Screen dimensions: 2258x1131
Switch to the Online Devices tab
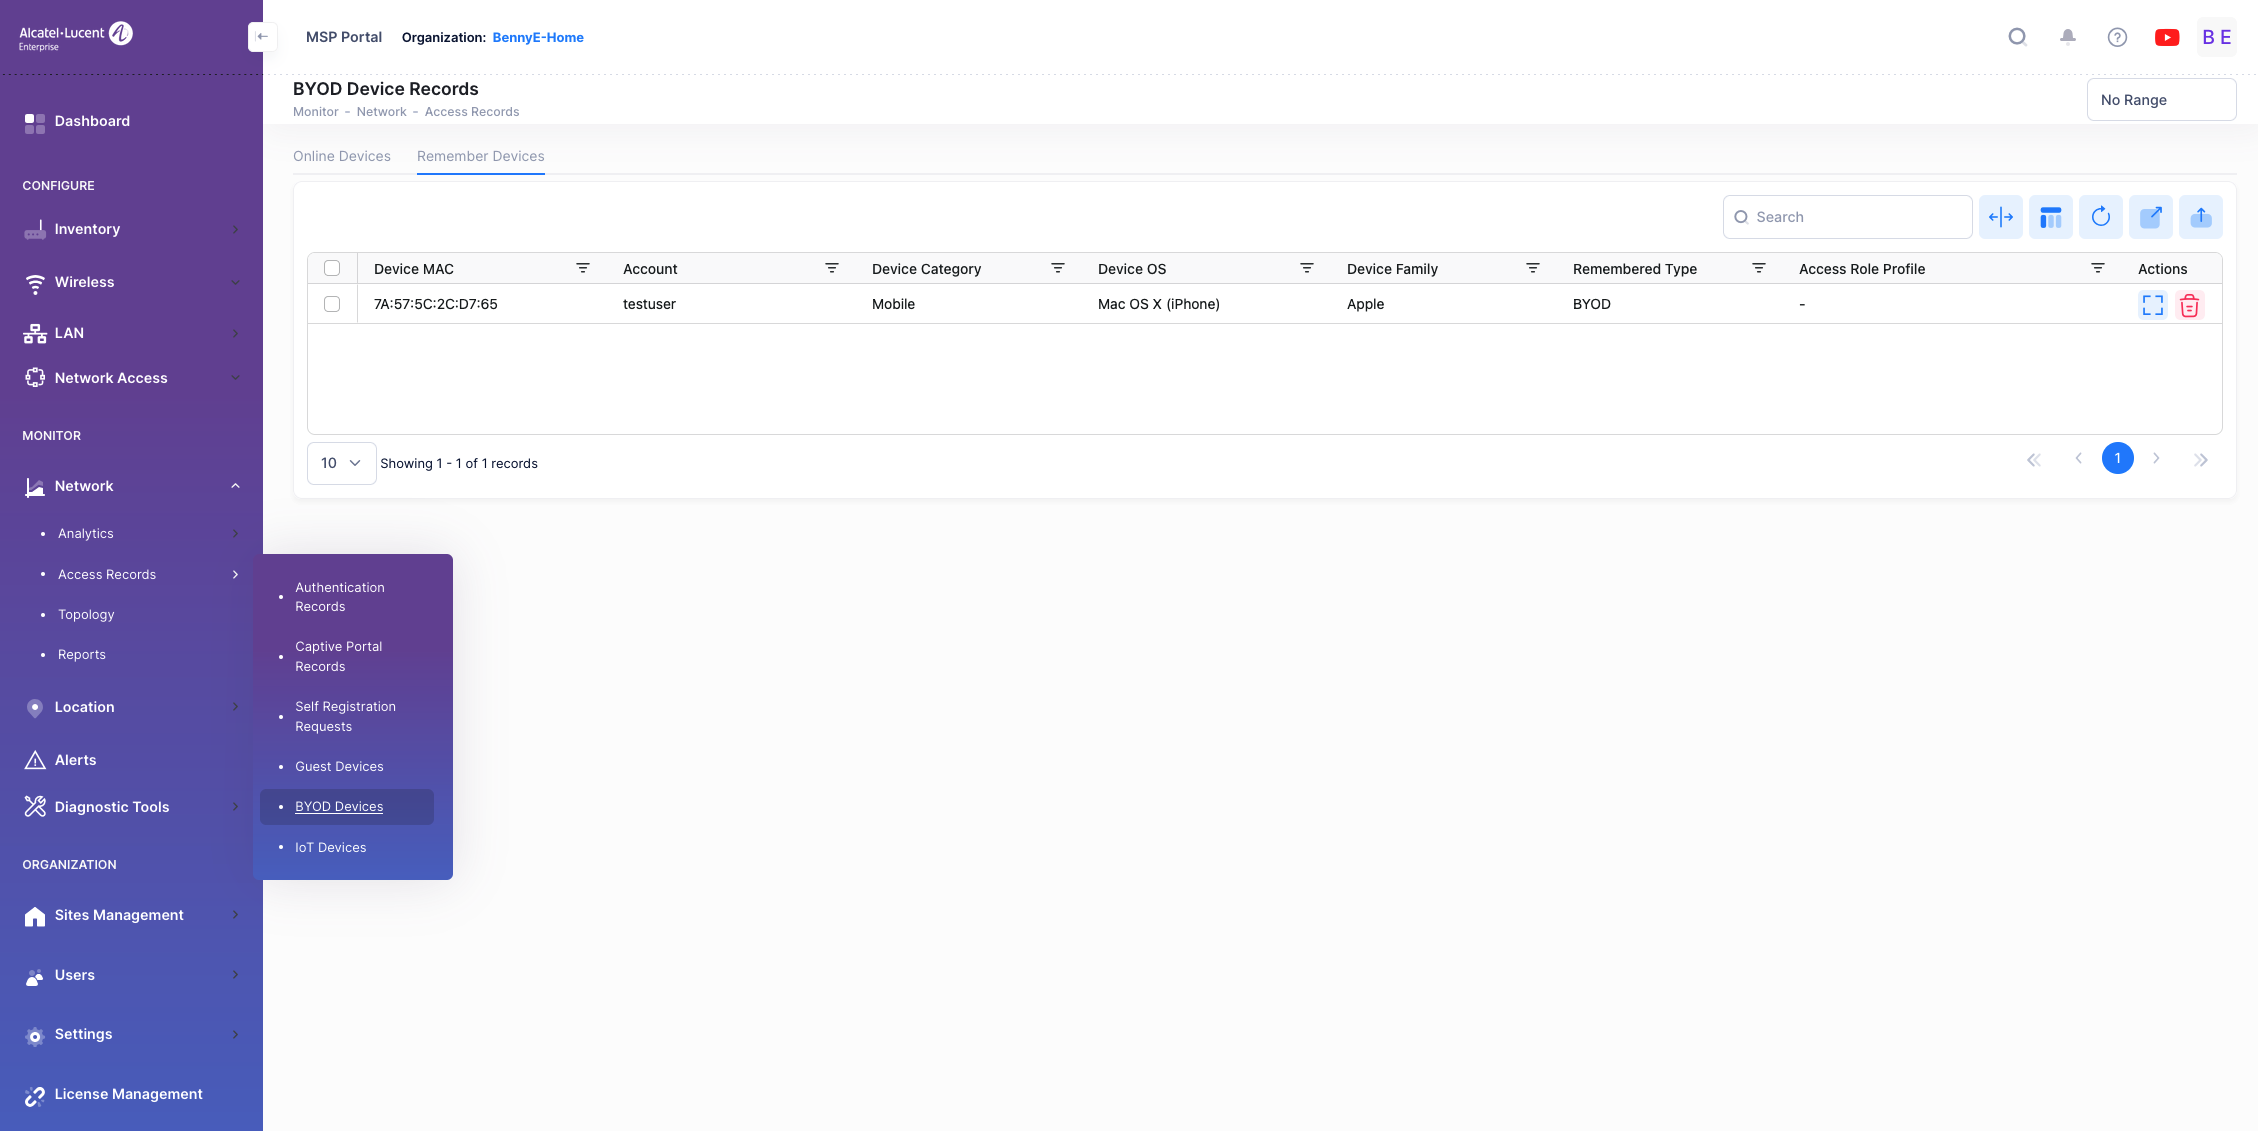pyautogui.click(x=341, y=156)
